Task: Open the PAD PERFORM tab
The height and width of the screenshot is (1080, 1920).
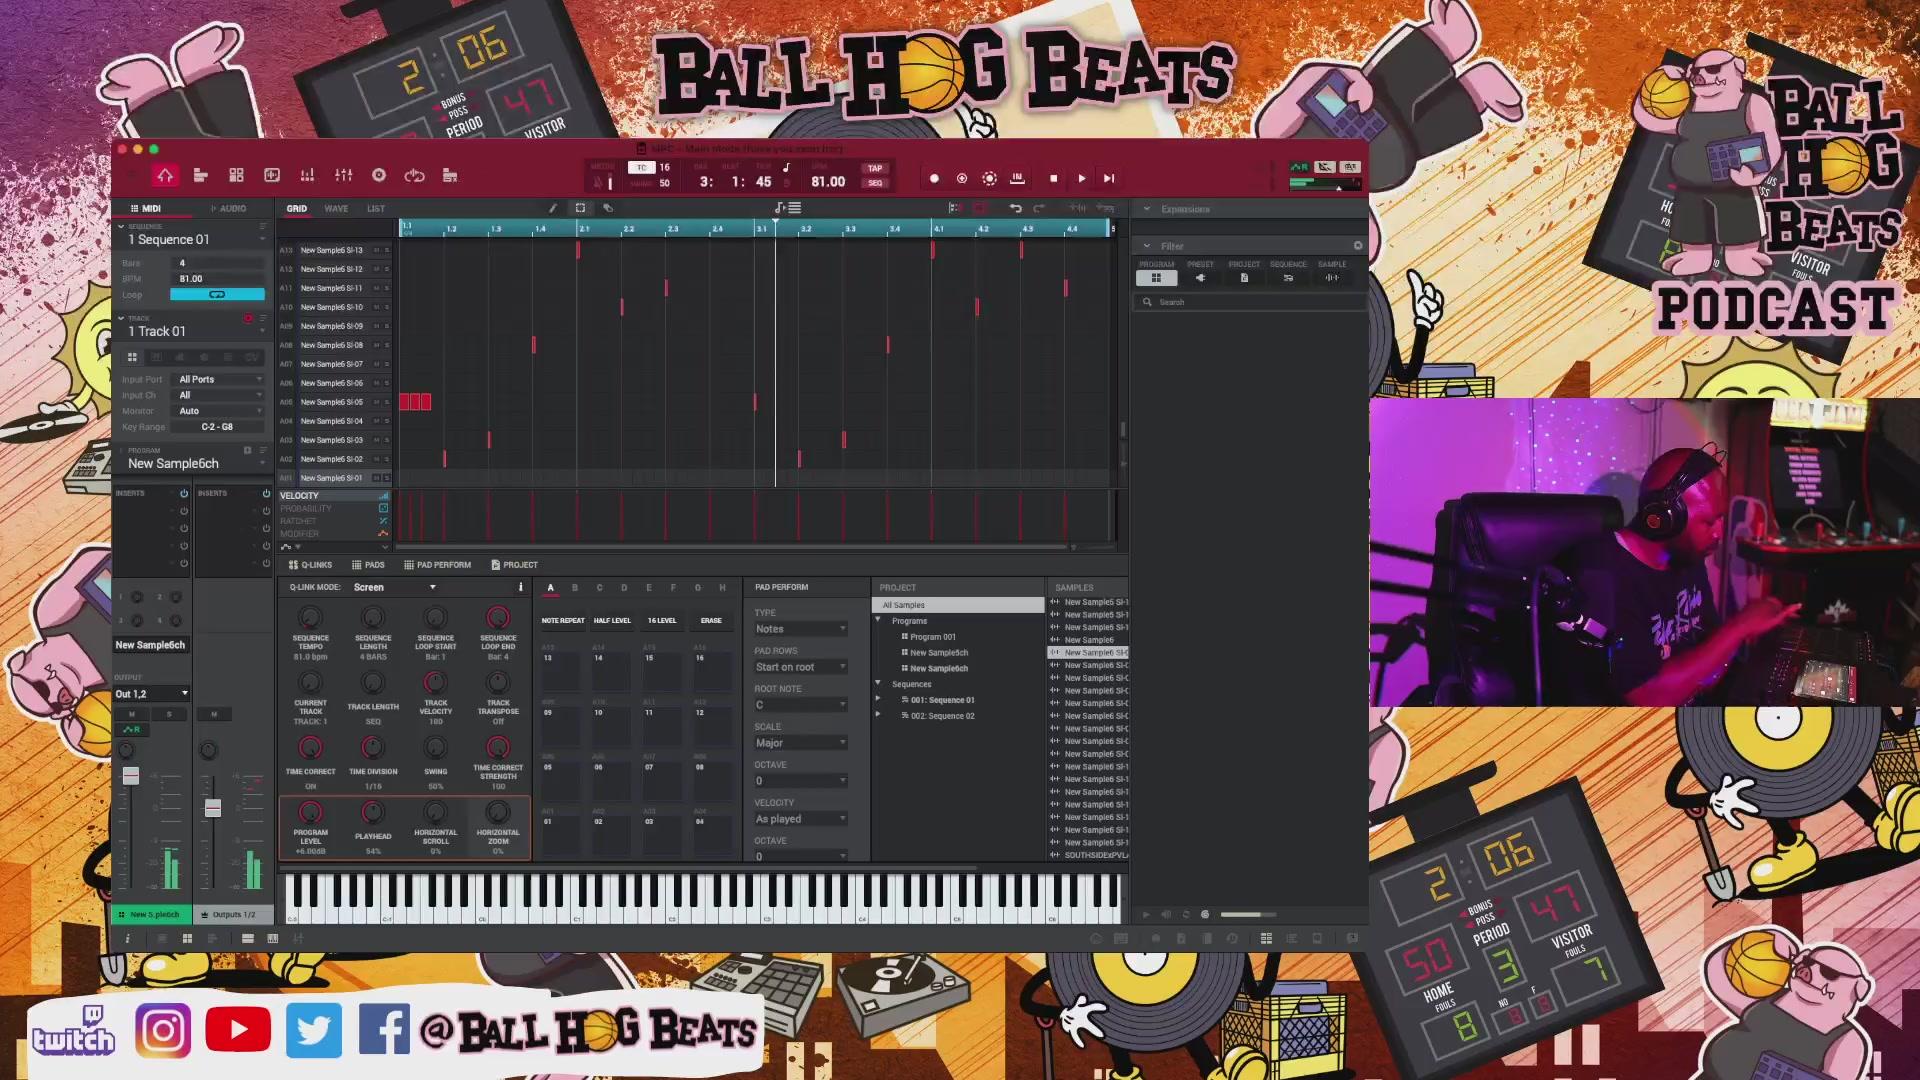Action: 437,565
